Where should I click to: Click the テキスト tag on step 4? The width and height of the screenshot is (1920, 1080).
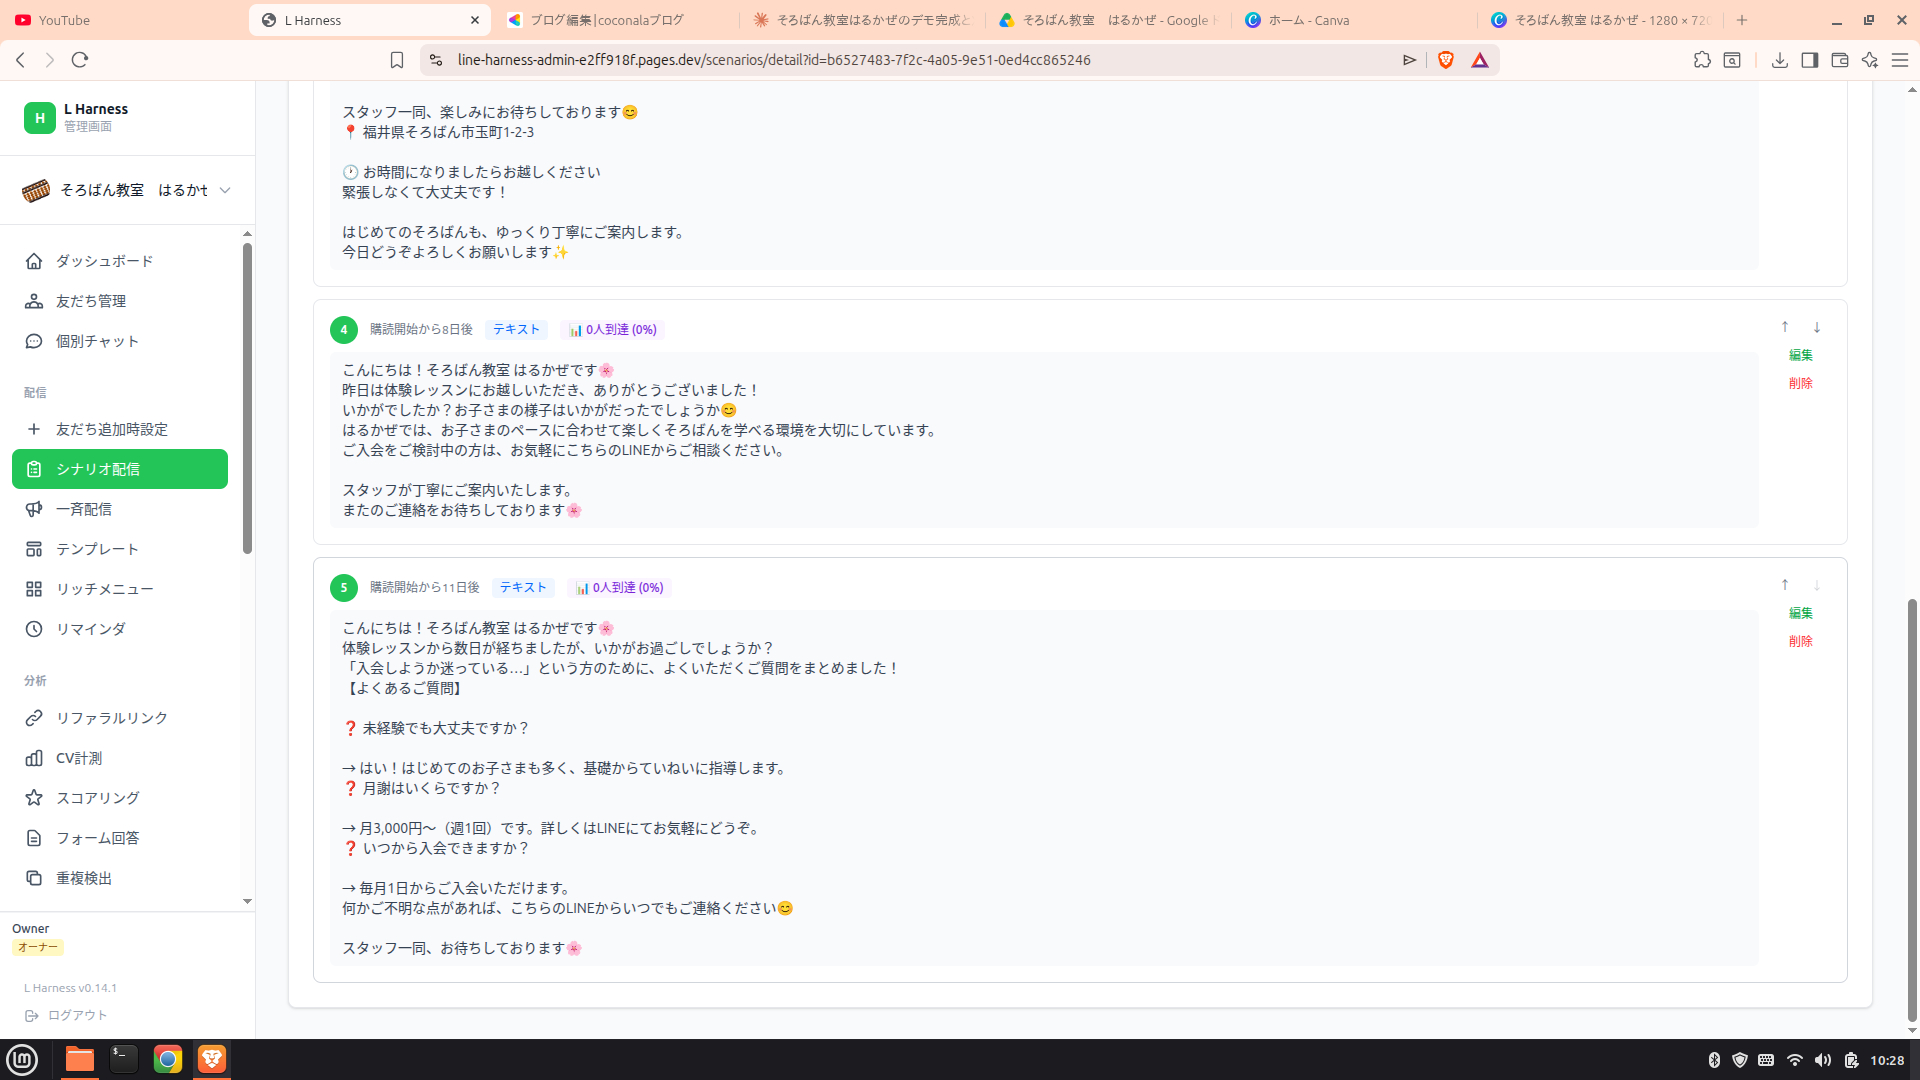516,329
